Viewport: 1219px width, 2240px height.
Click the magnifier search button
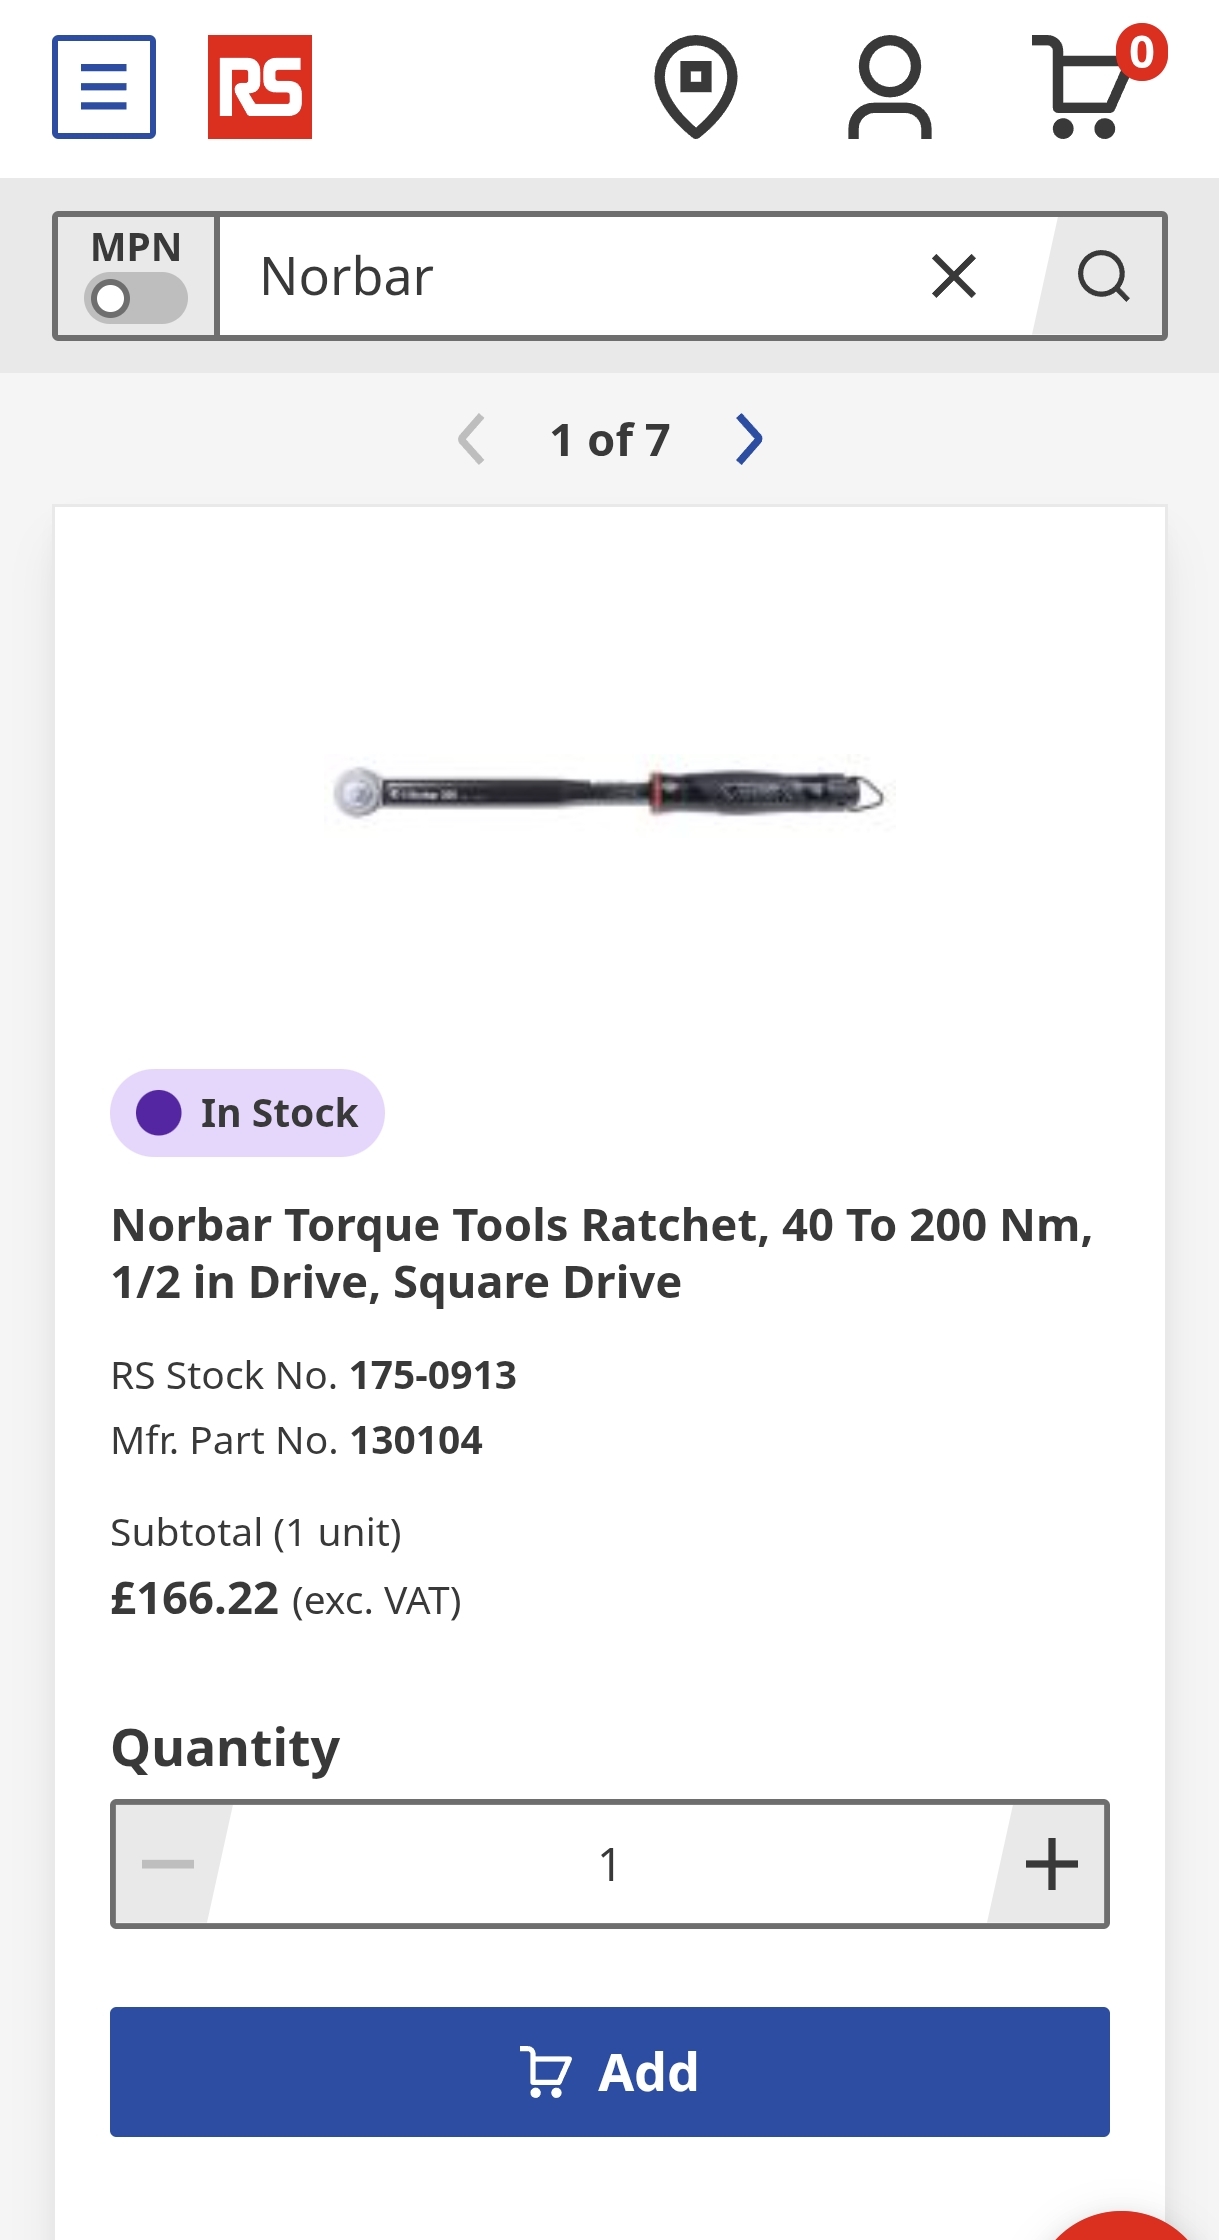[x=1103, y=276]
